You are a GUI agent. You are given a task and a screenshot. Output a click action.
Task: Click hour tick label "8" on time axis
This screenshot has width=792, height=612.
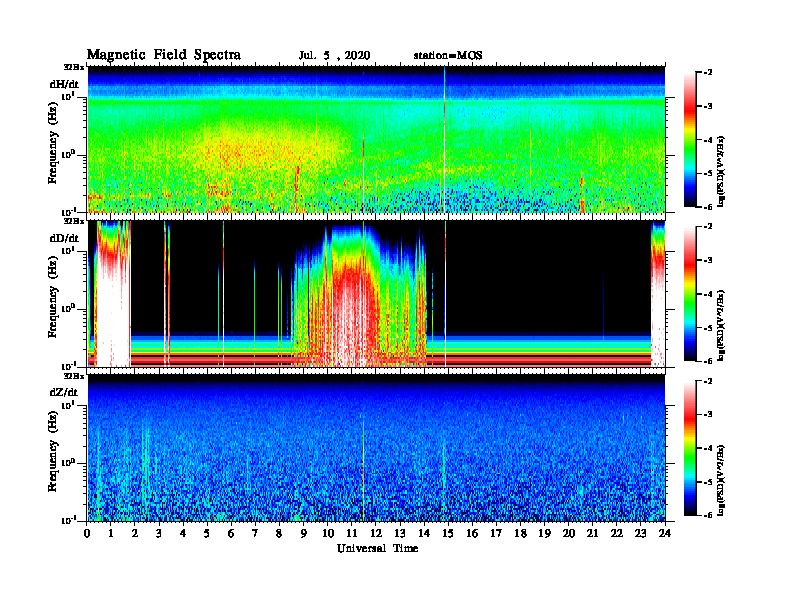(279, 534)
